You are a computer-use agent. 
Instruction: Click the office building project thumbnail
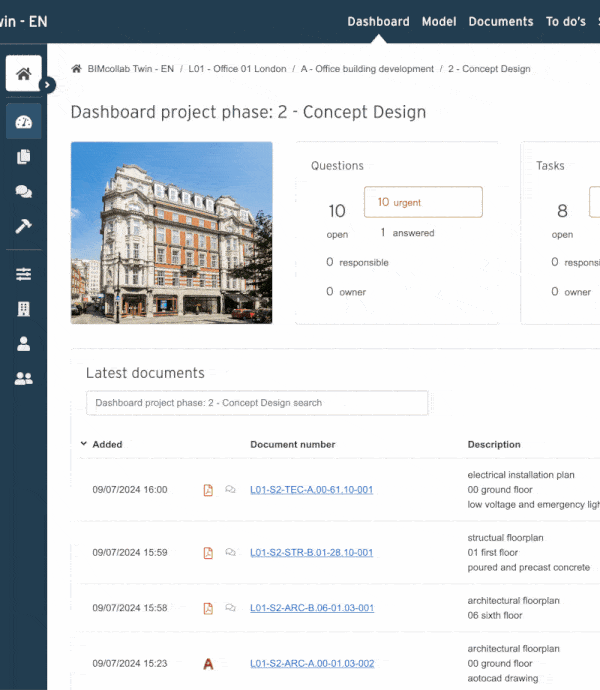pos(172,233)
